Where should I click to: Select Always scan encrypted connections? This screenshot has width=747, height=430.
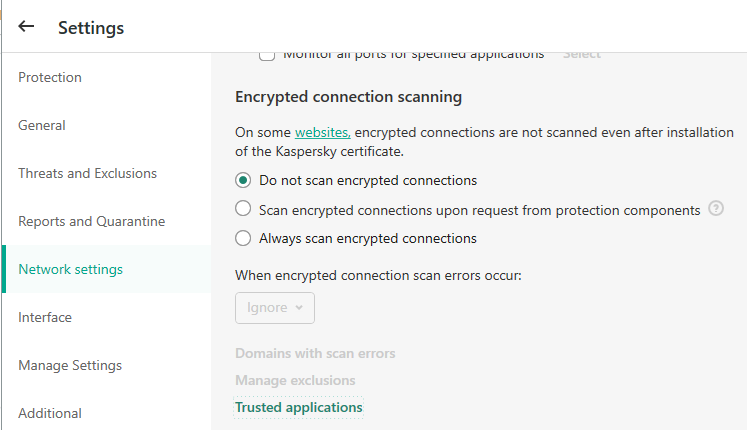243,238
